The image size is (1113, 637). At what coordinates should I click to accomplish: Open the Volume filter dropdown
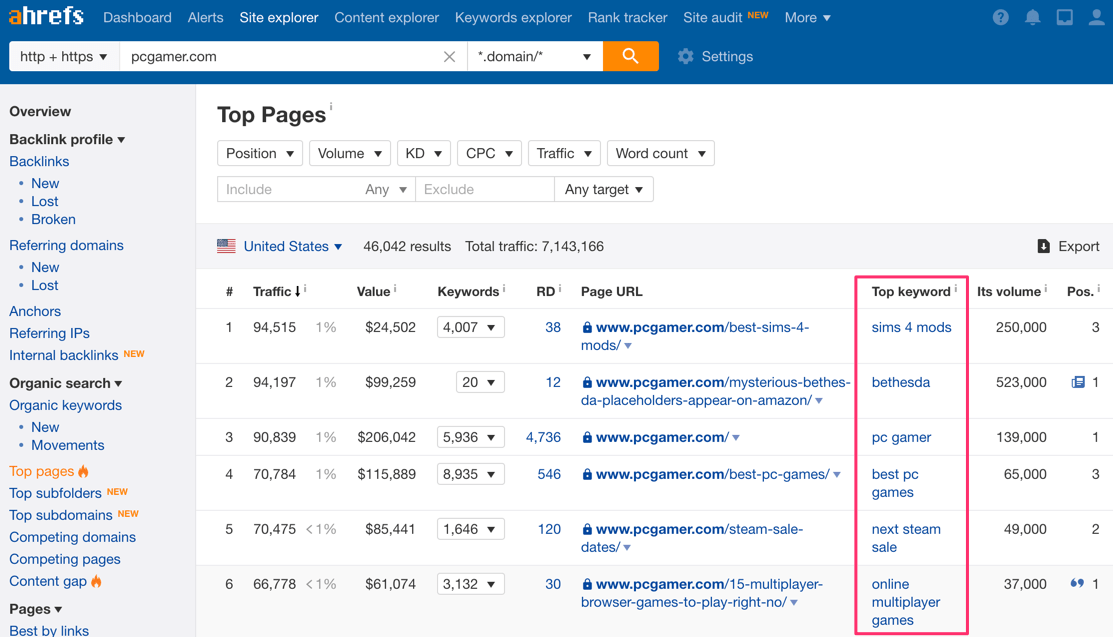350,153
